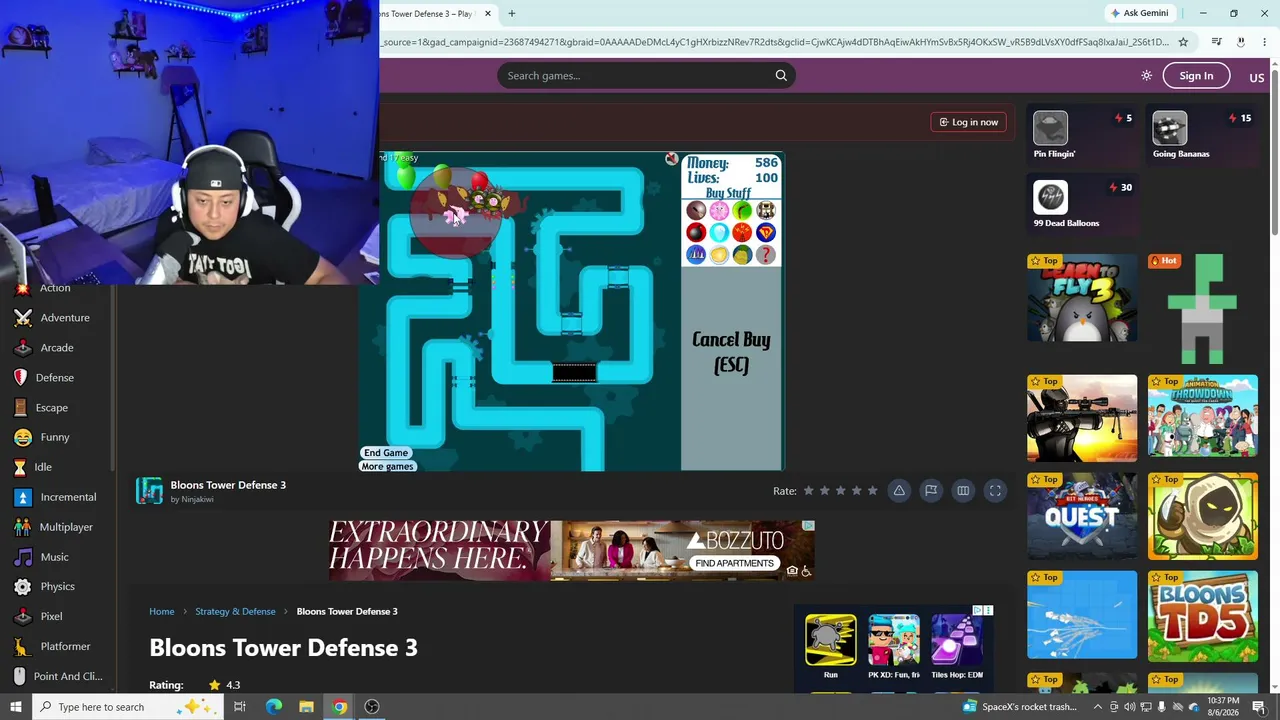
Task: Select the pink Tack Shooter tower
Action: click(x=719, y=210)
